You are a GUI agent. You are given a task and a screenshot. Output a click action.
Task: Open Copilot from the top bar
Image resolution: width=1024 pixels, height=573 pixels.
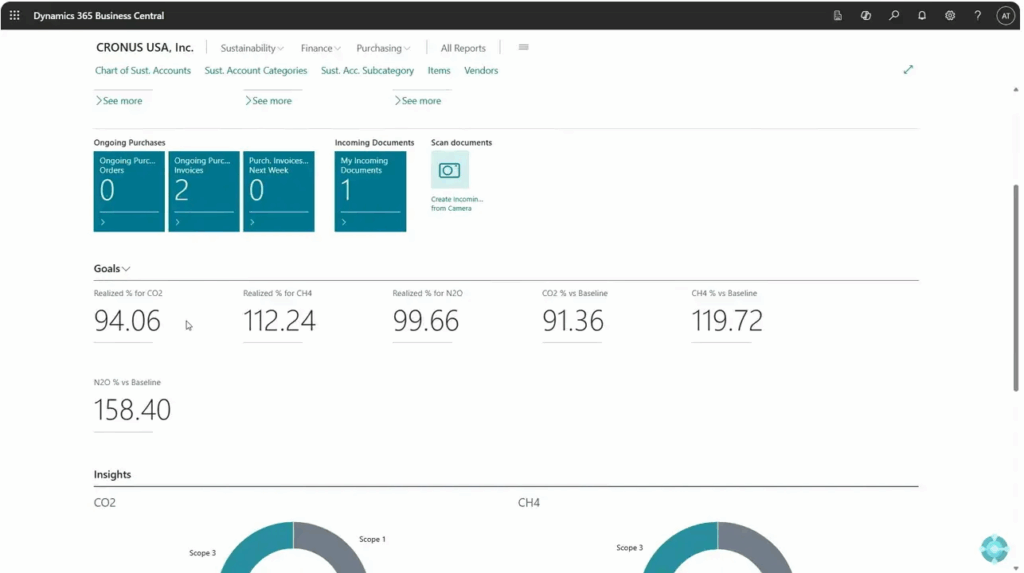click(866, 15)
